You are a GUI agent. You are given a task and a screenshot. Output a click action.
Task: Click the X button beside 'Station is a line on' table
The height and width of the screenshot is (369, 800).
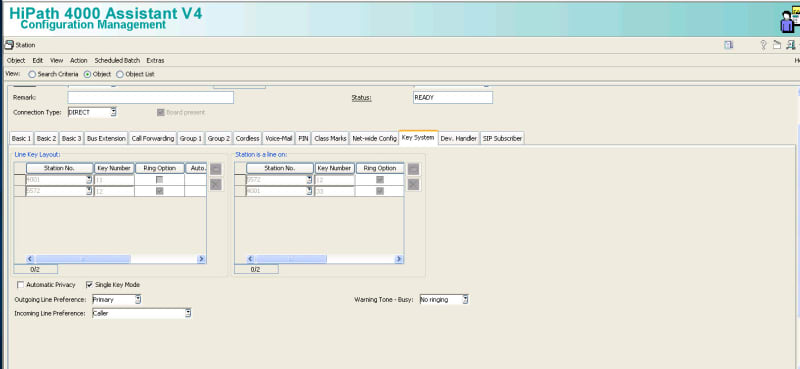point(413,184)
